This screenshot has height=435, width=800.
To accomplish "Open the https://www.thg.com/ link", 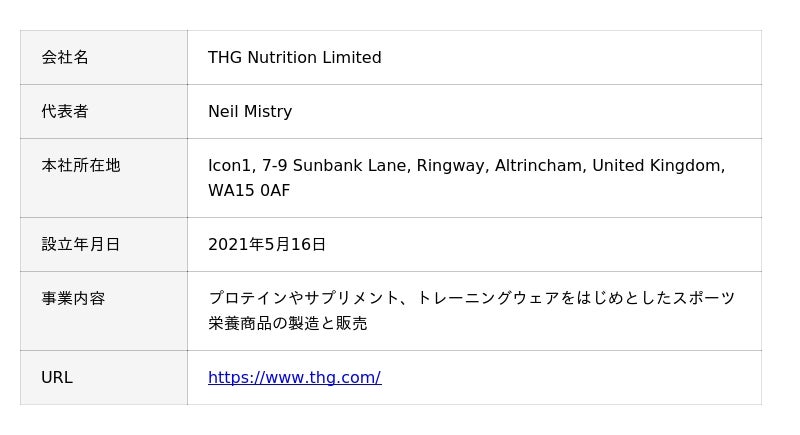I will [294, 378].
